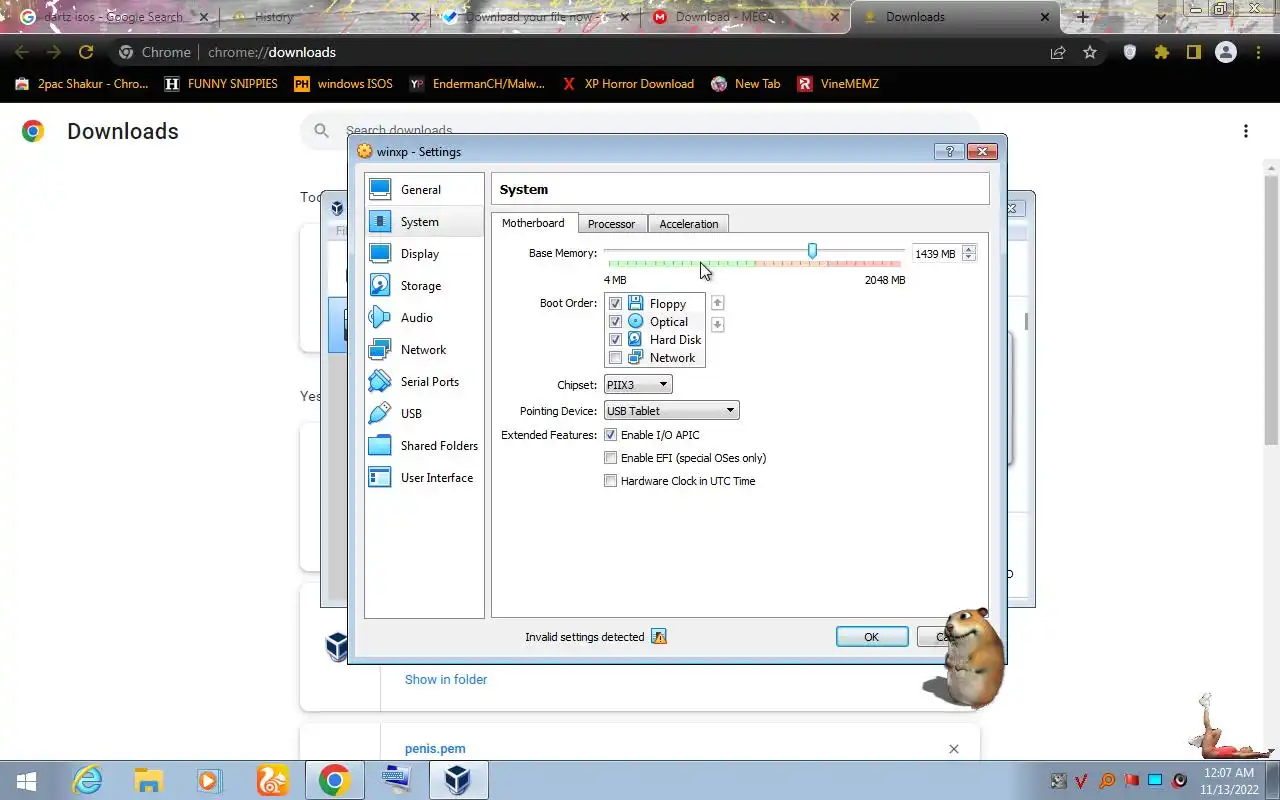Open Chrome share page icon
The image size is (1280, 800).
click(1058, 52)
